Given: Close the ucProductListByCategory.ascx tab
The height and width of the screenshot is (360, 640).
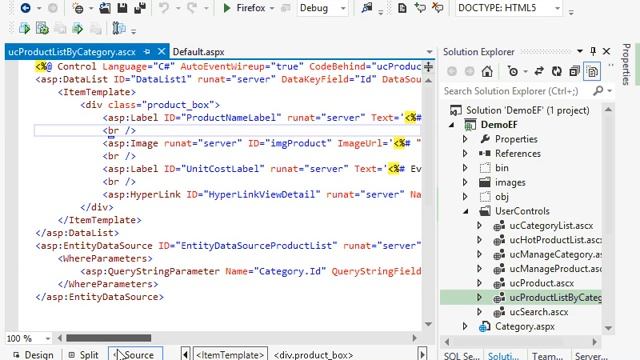Looking at the screenshot, I should 161,51.
